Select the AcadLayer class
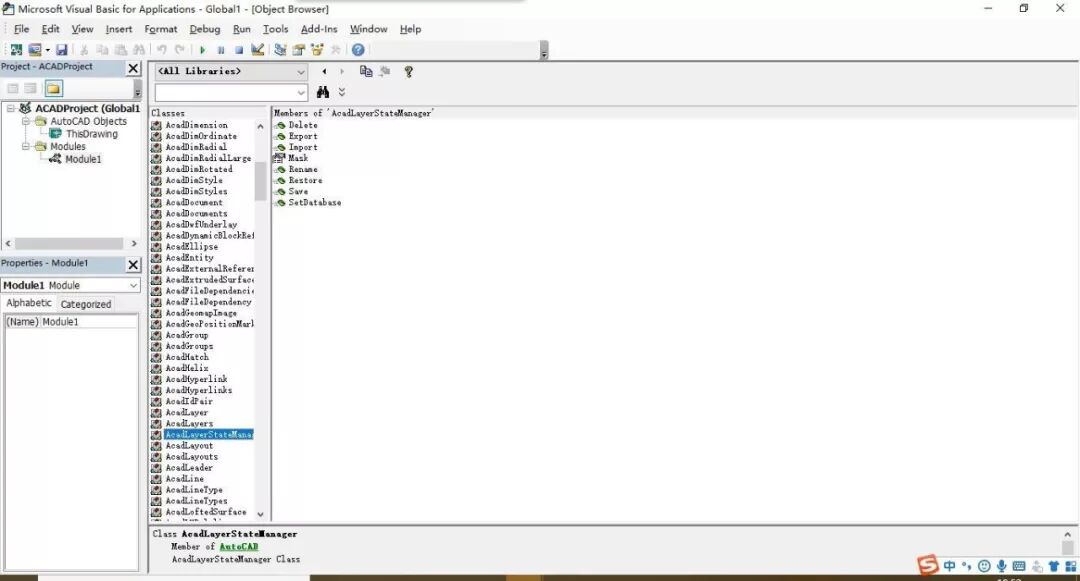Viewport: 1080px width, 581px height. 186,412
